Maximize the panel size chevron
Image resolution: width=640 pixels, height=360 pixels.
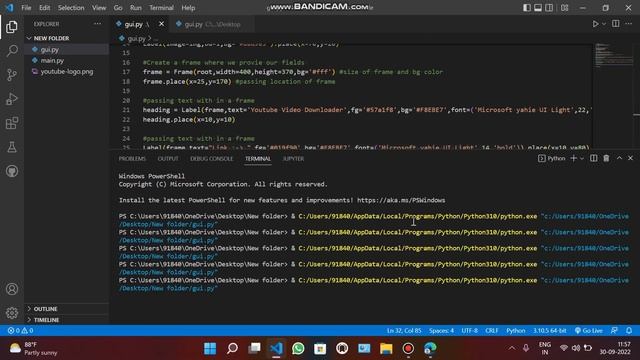pyautogui.click(x=619, y=158)
